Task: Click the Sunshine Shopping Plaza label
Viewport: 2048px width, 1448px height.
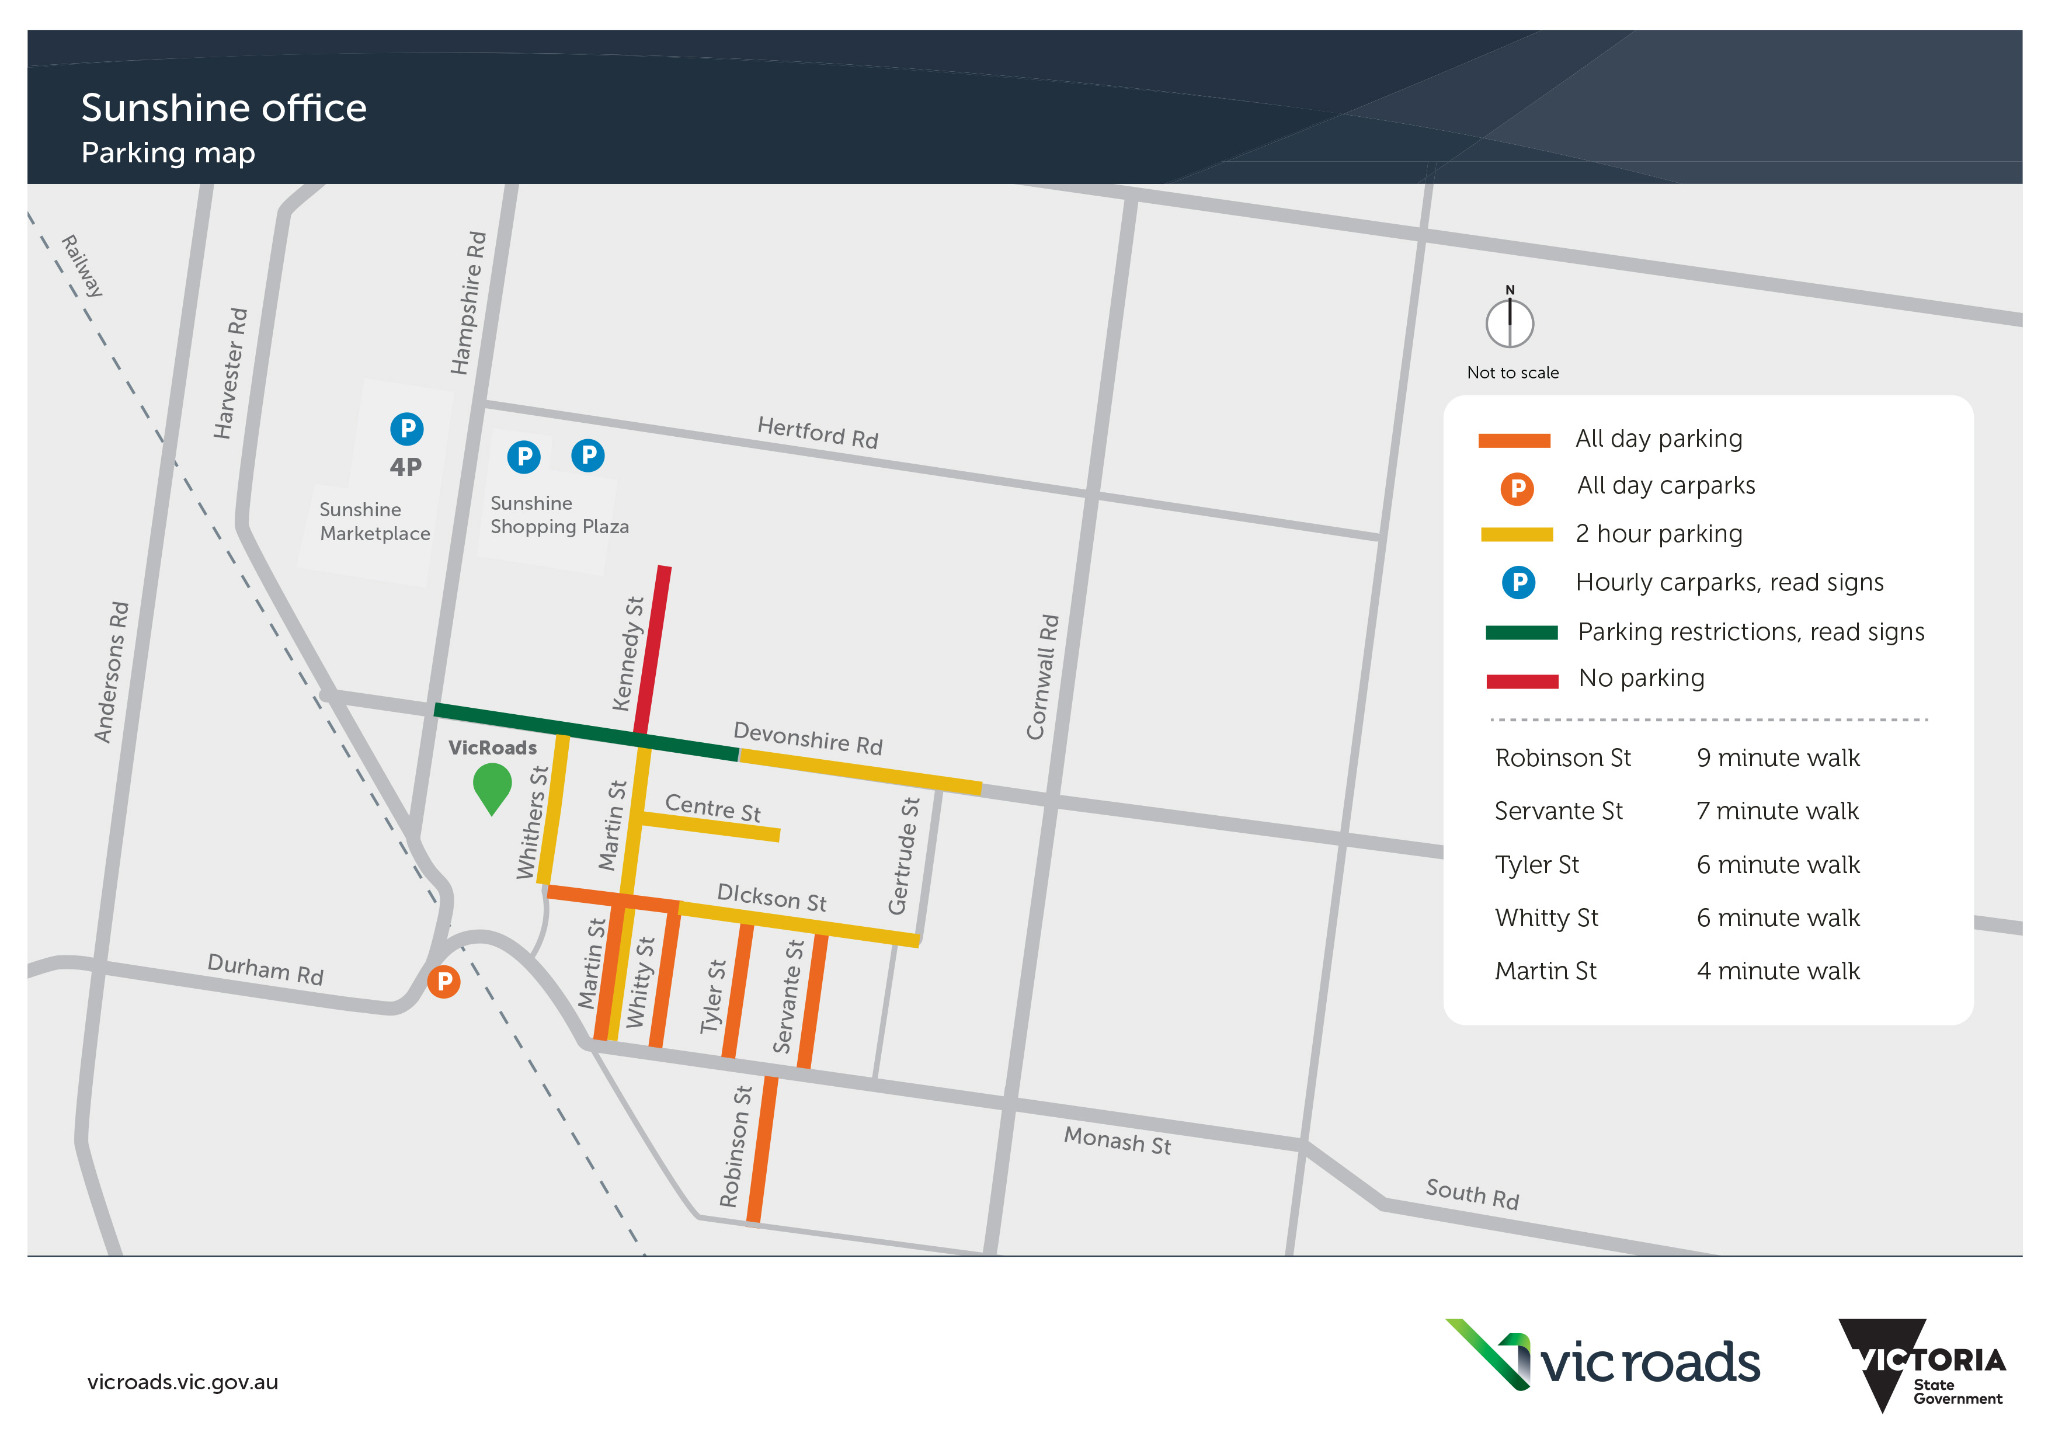Action: [559, 515]
